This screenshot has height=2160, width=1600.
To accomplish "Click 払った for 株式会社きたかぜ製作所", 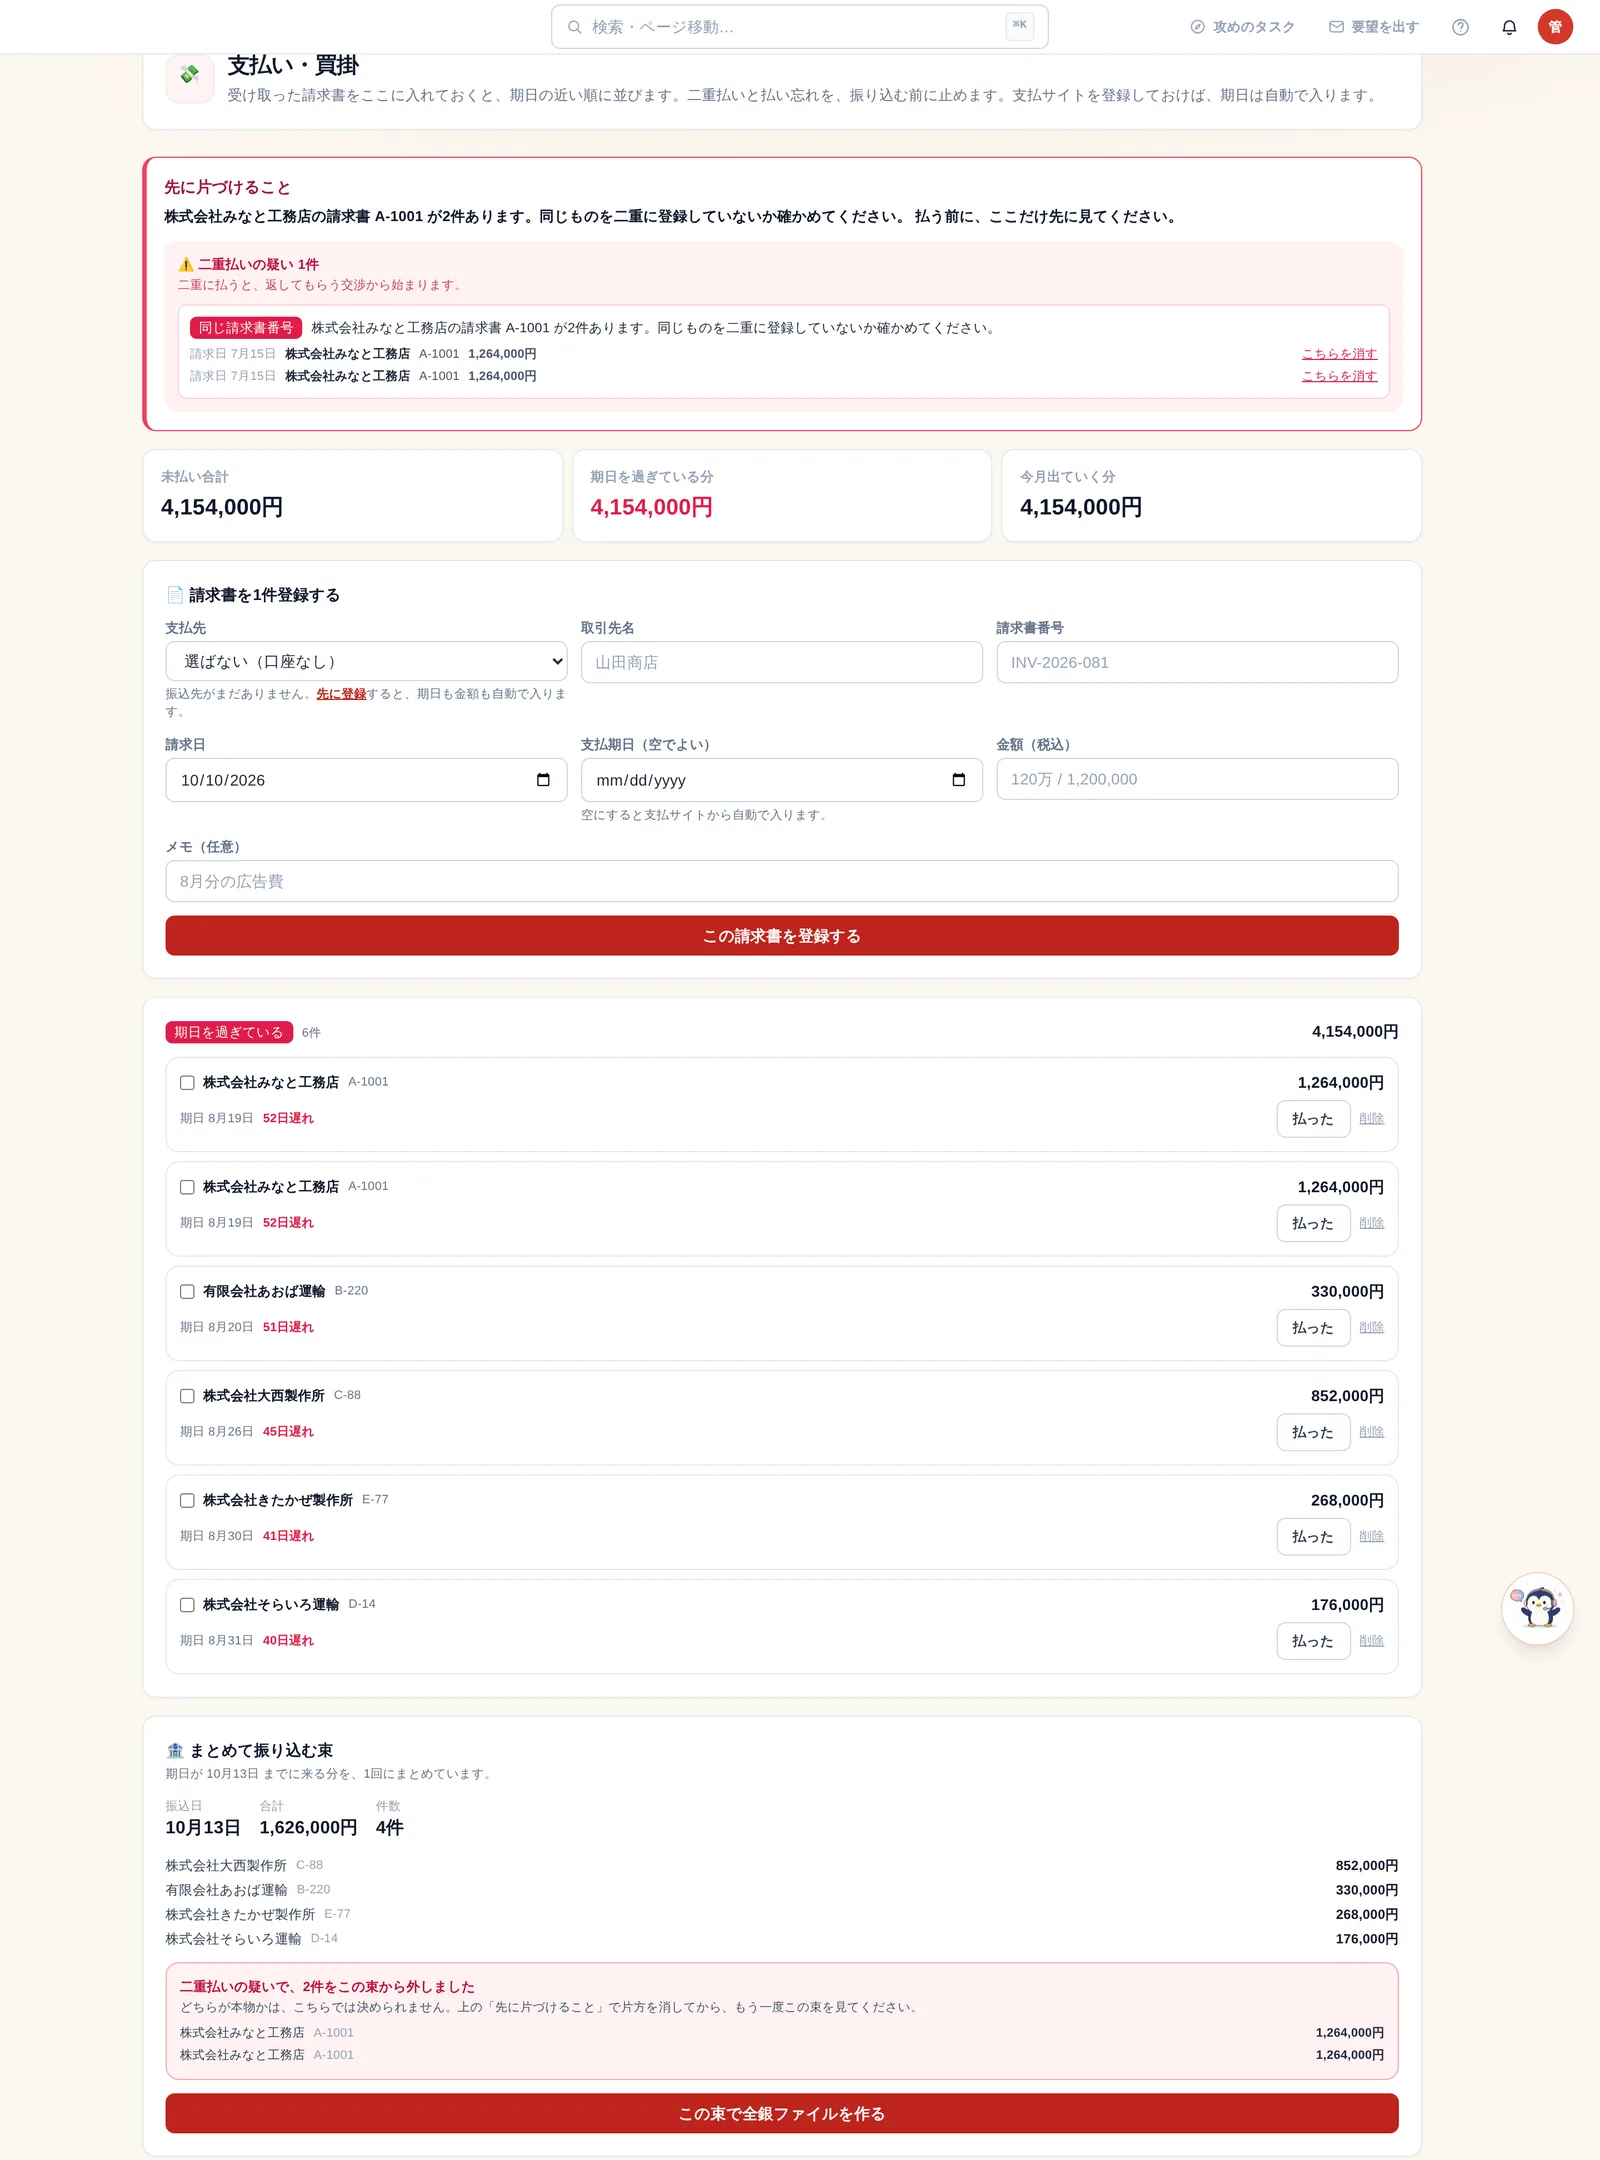I will click(x=1313, y=1537).
